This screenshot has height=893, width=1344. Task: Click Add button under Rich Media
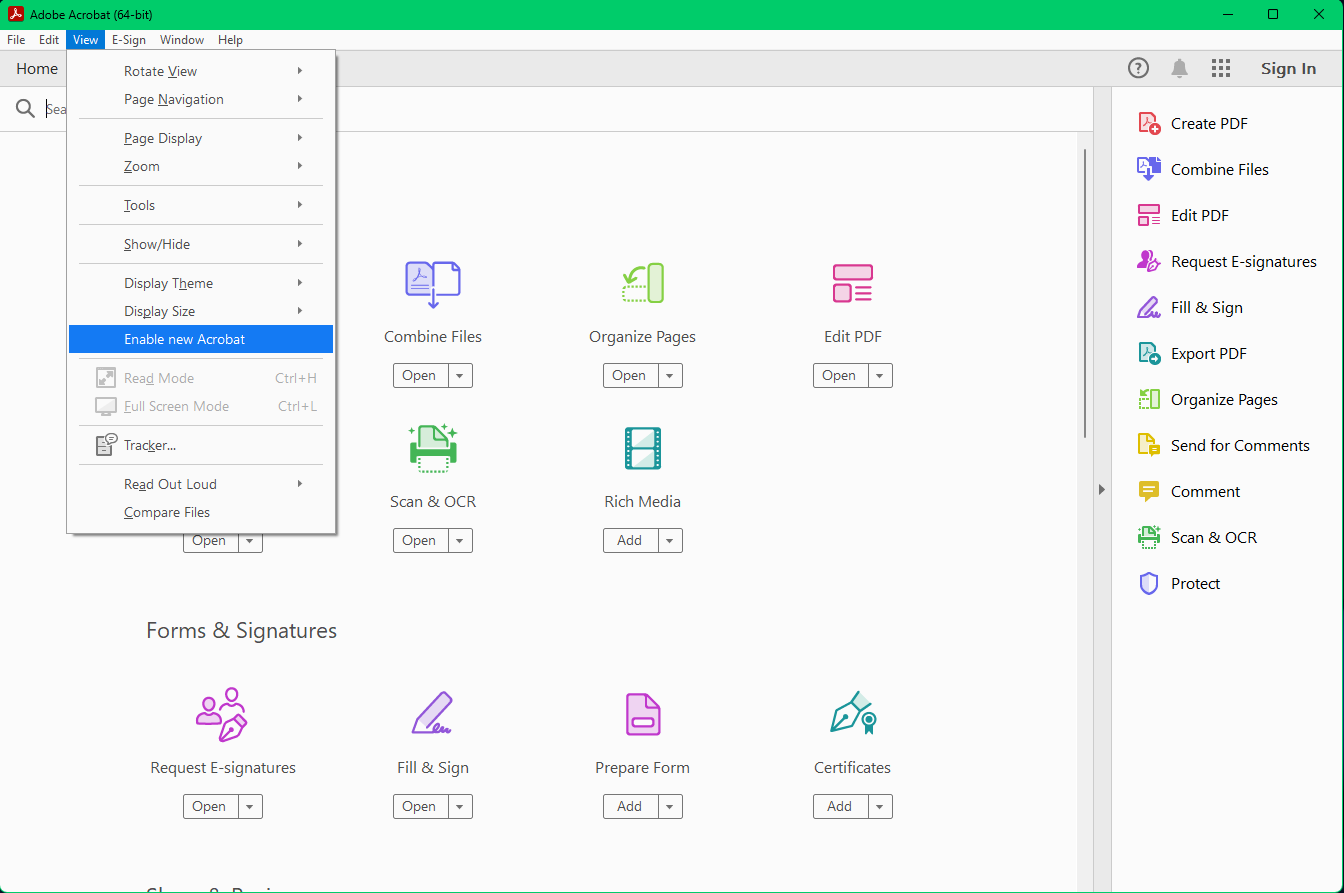(629, 540)
